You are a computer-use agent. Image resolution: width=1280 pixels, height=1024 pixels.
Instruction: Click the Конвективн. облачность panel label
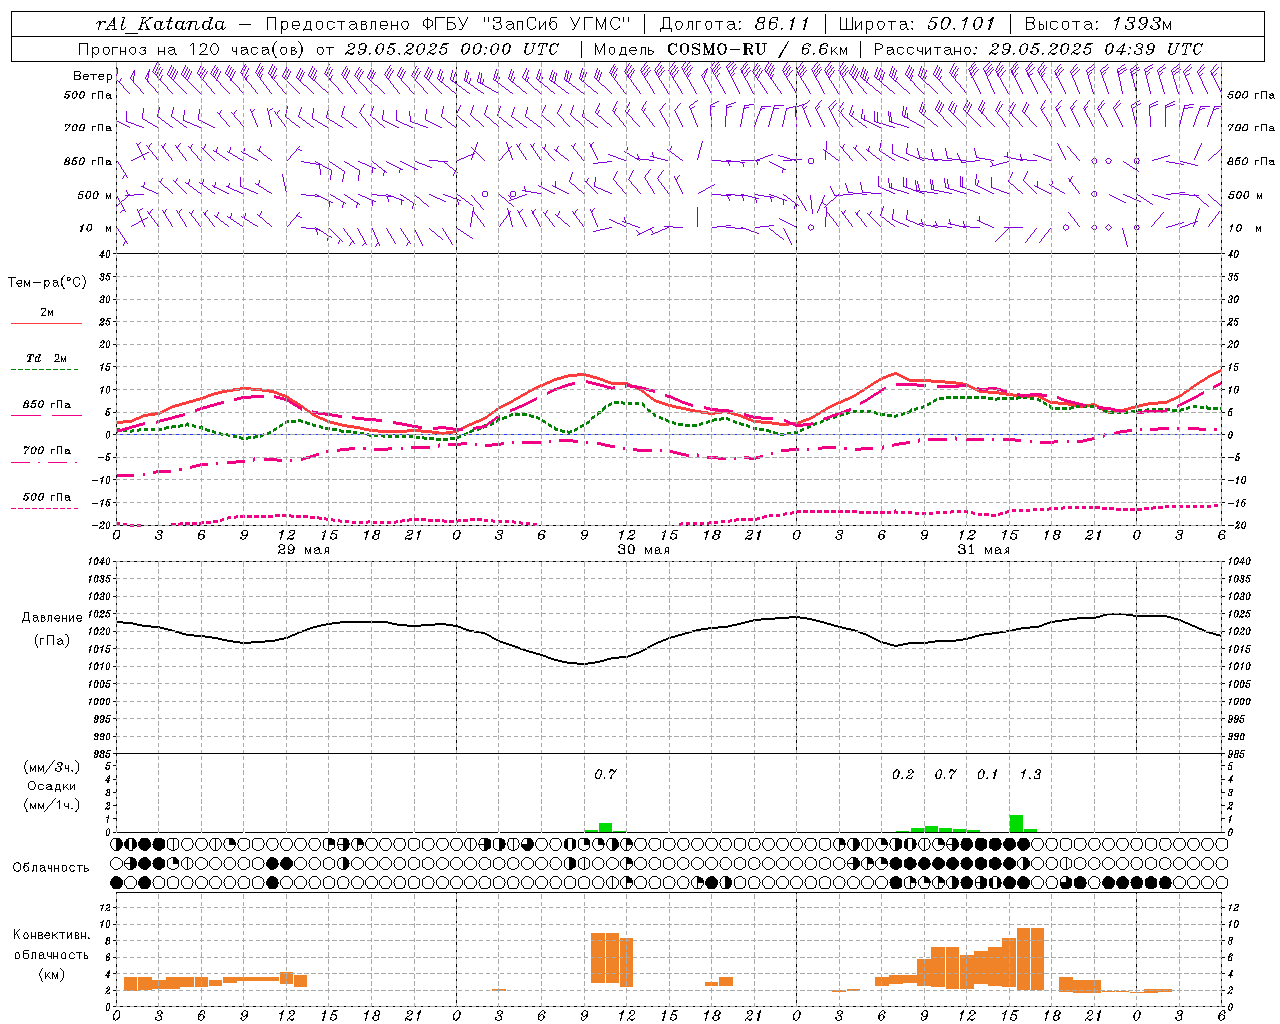pyautogui.click(x=51, y=953)
